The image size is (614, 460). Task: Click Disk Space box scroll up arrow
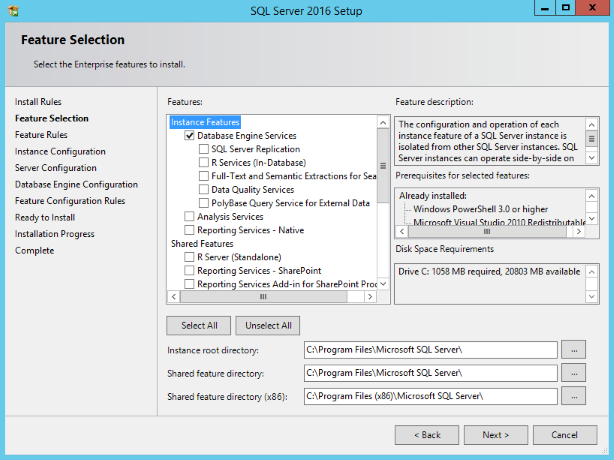(592, 272)
